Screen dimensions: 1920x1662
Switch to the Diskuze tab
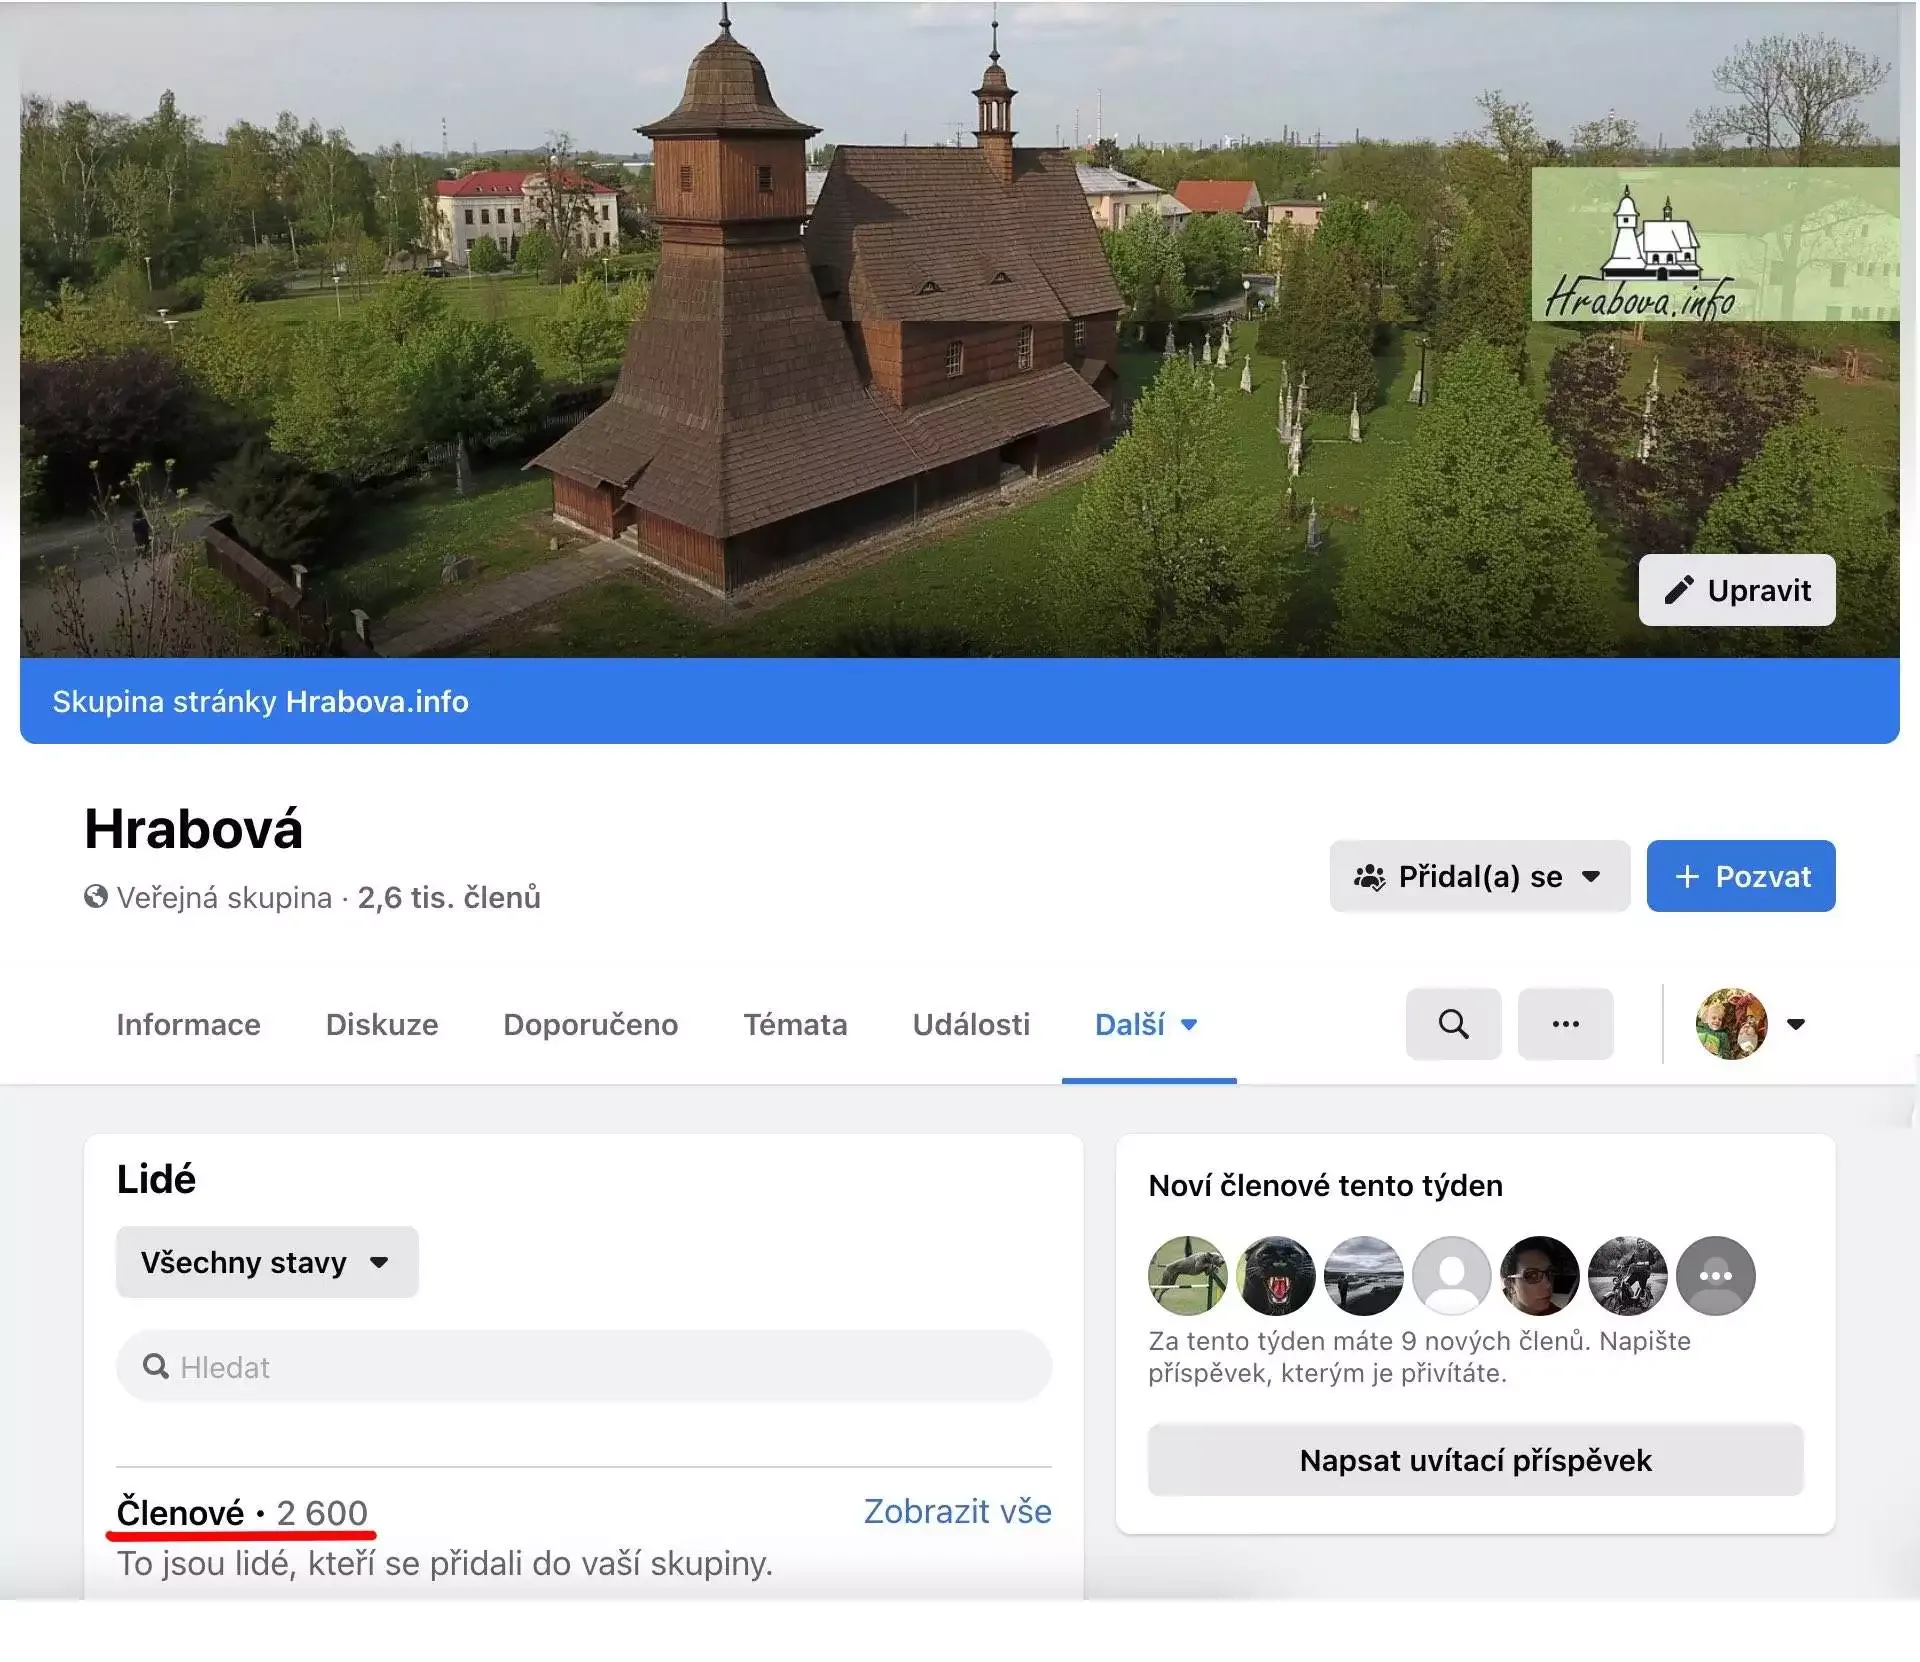(x=381, y=1025)
